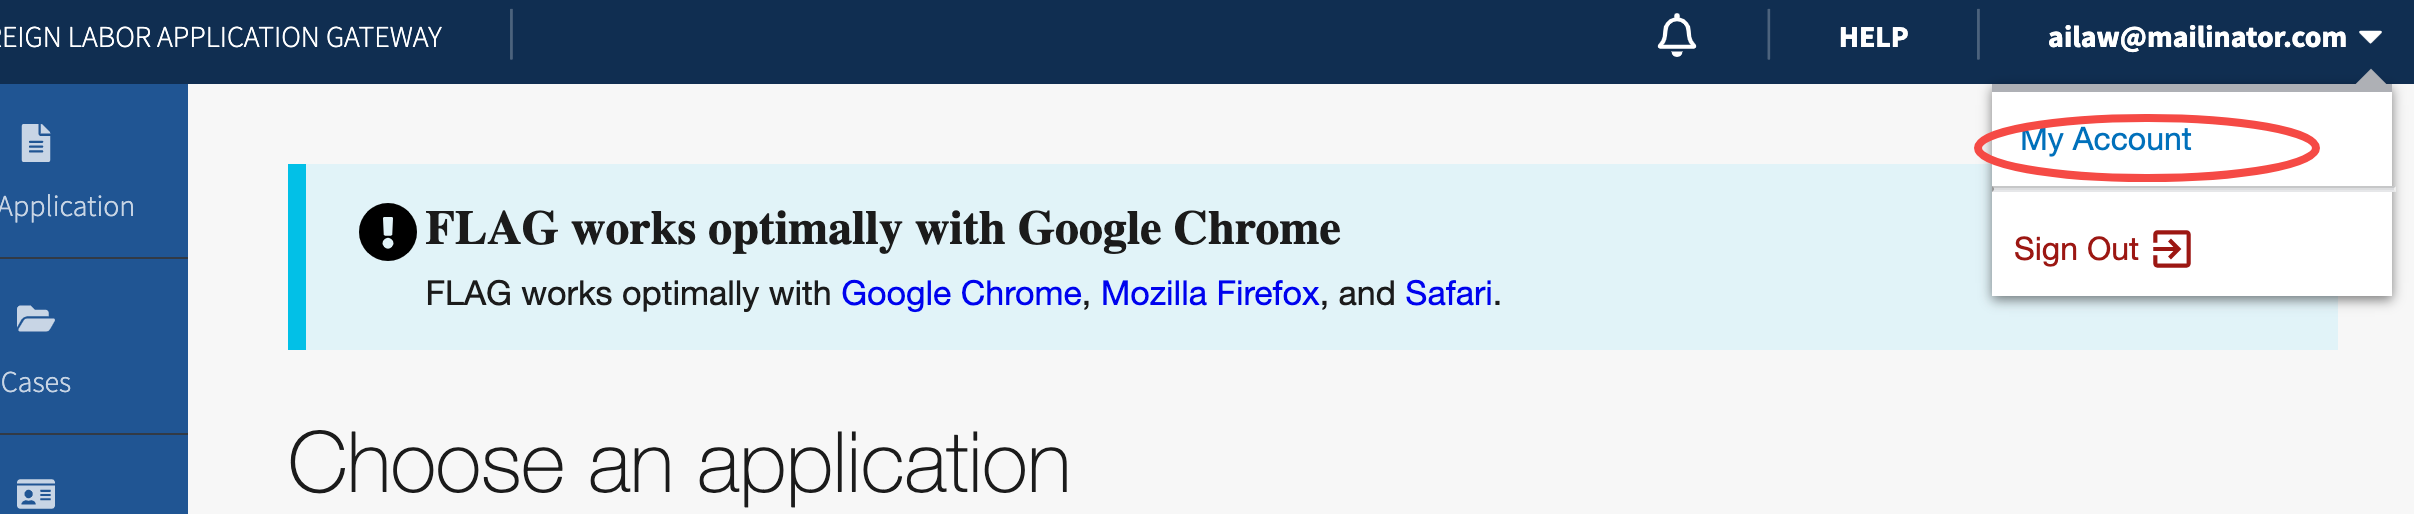Click the Choose an application heading
This screenshot has width=2414, height=514.
[x=679, y=465]
